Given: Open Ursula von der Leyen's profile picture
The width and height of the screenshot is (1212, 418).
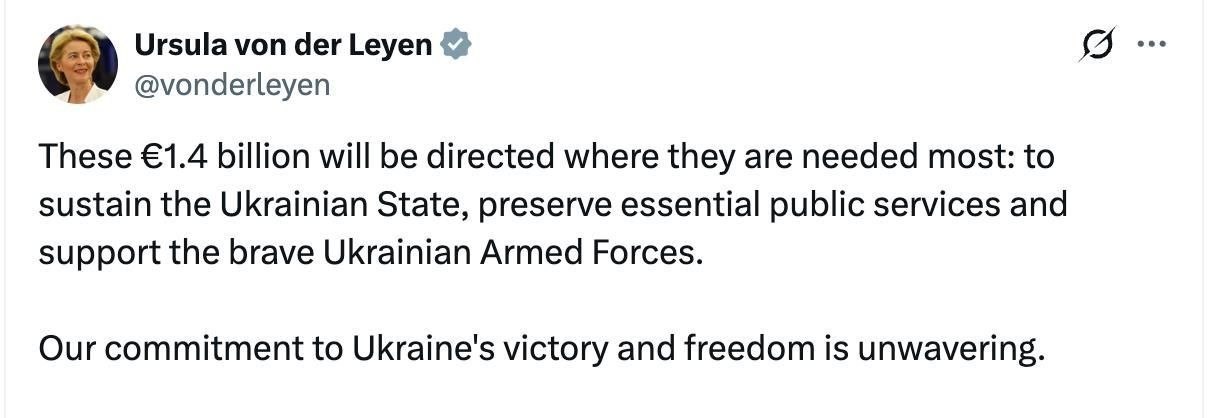Looking at the screenshot, I should pos(77,63).
